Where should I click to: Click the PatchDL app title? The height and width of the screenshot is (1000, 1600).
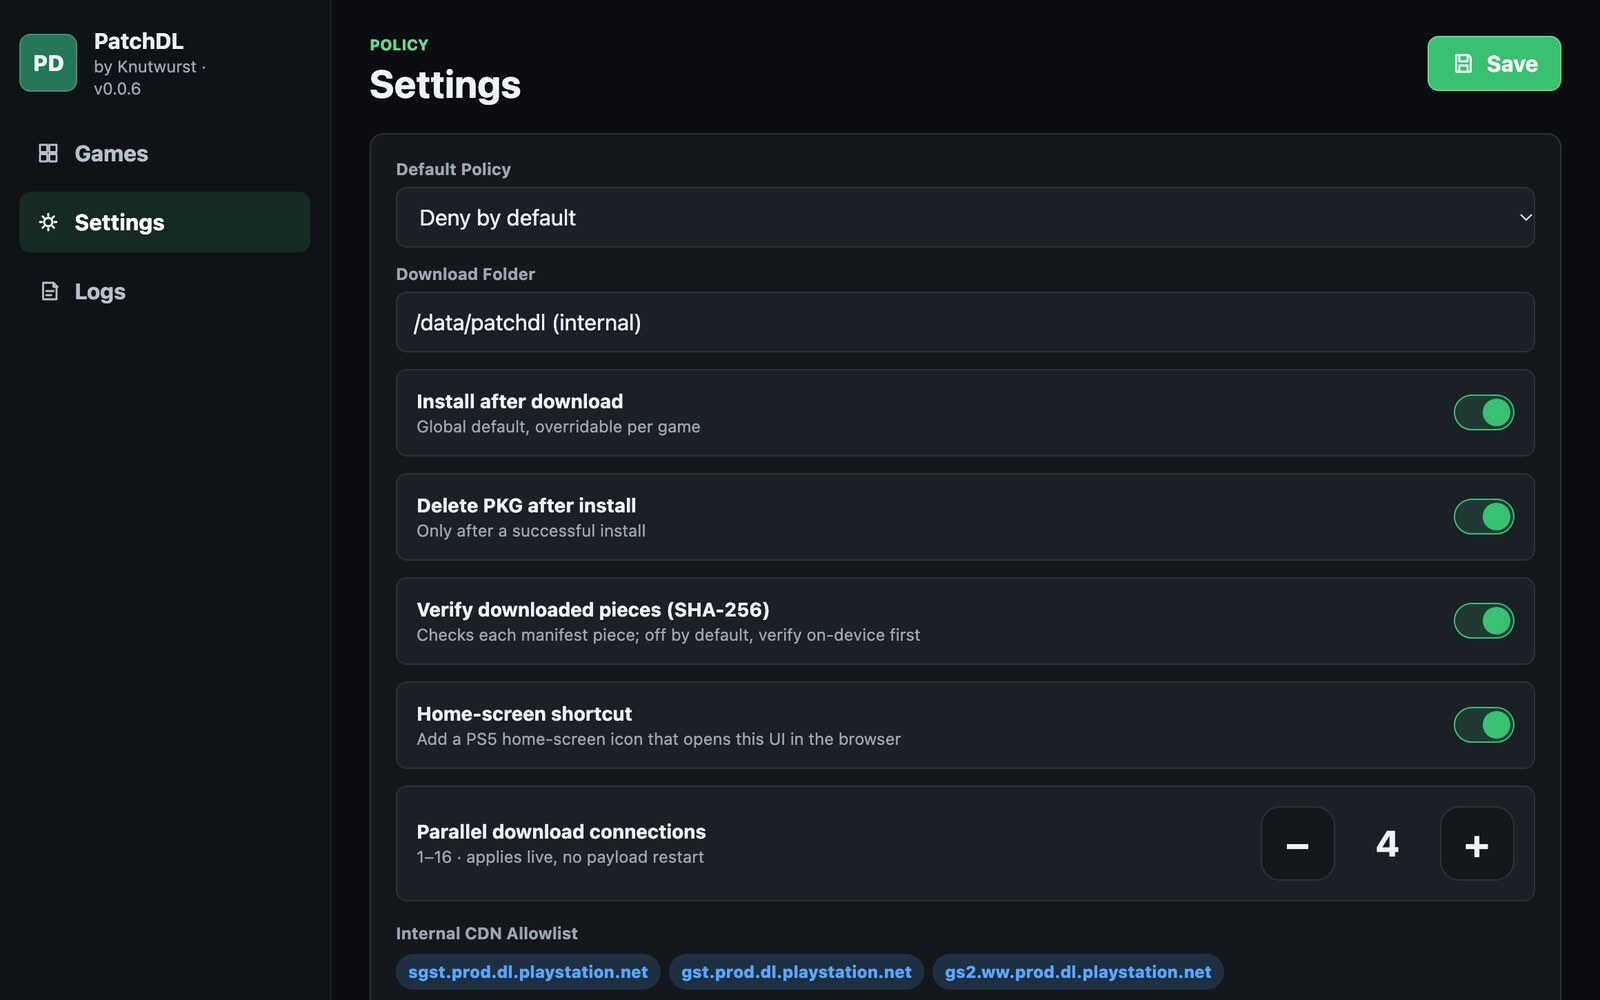138,41
